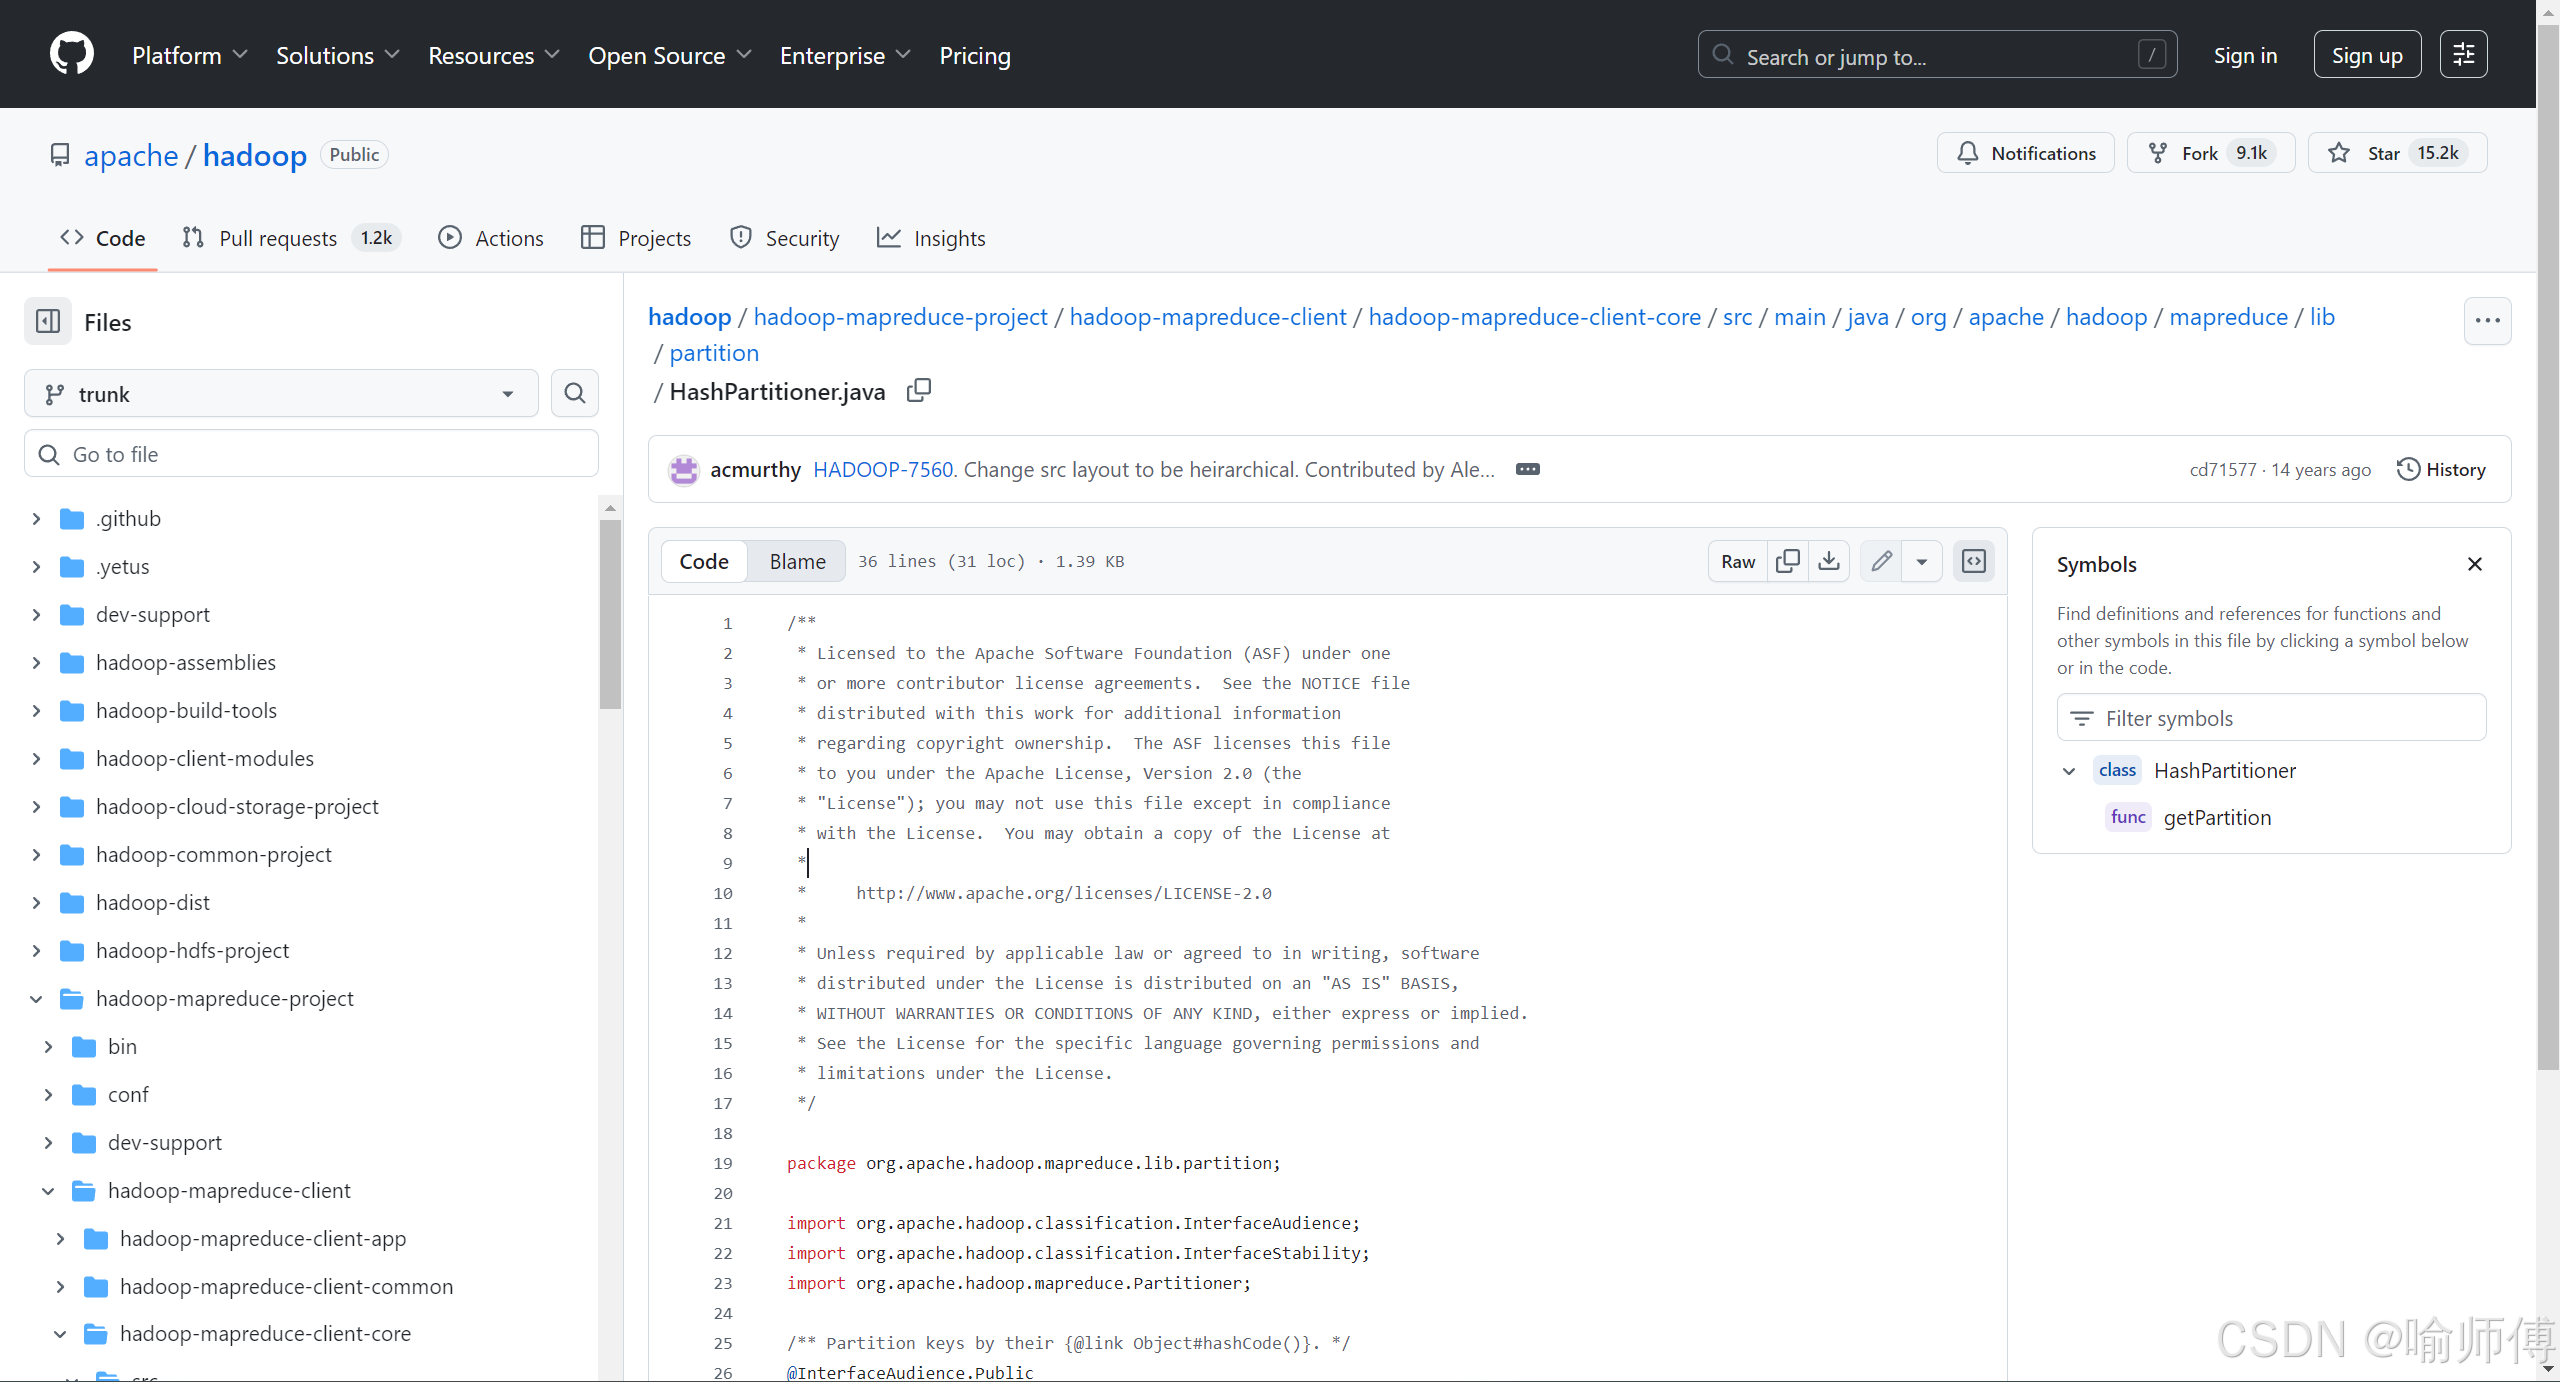Click the Go to file input
Image resolution: width=2560 pixels, height=1382 pixels.
(x=311, y=454)
